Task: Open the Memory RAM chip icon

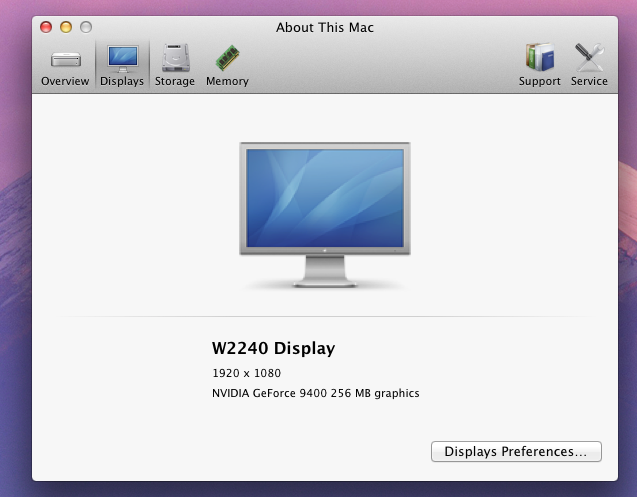Action: coord(227,65)
